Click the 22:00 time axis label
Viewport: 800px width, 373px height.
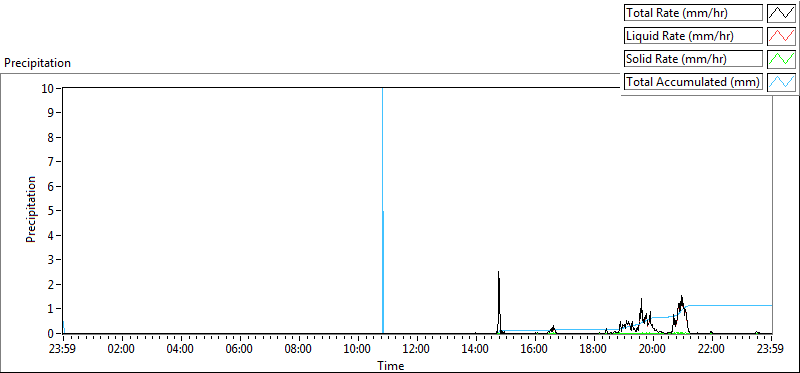coord(712,350)
